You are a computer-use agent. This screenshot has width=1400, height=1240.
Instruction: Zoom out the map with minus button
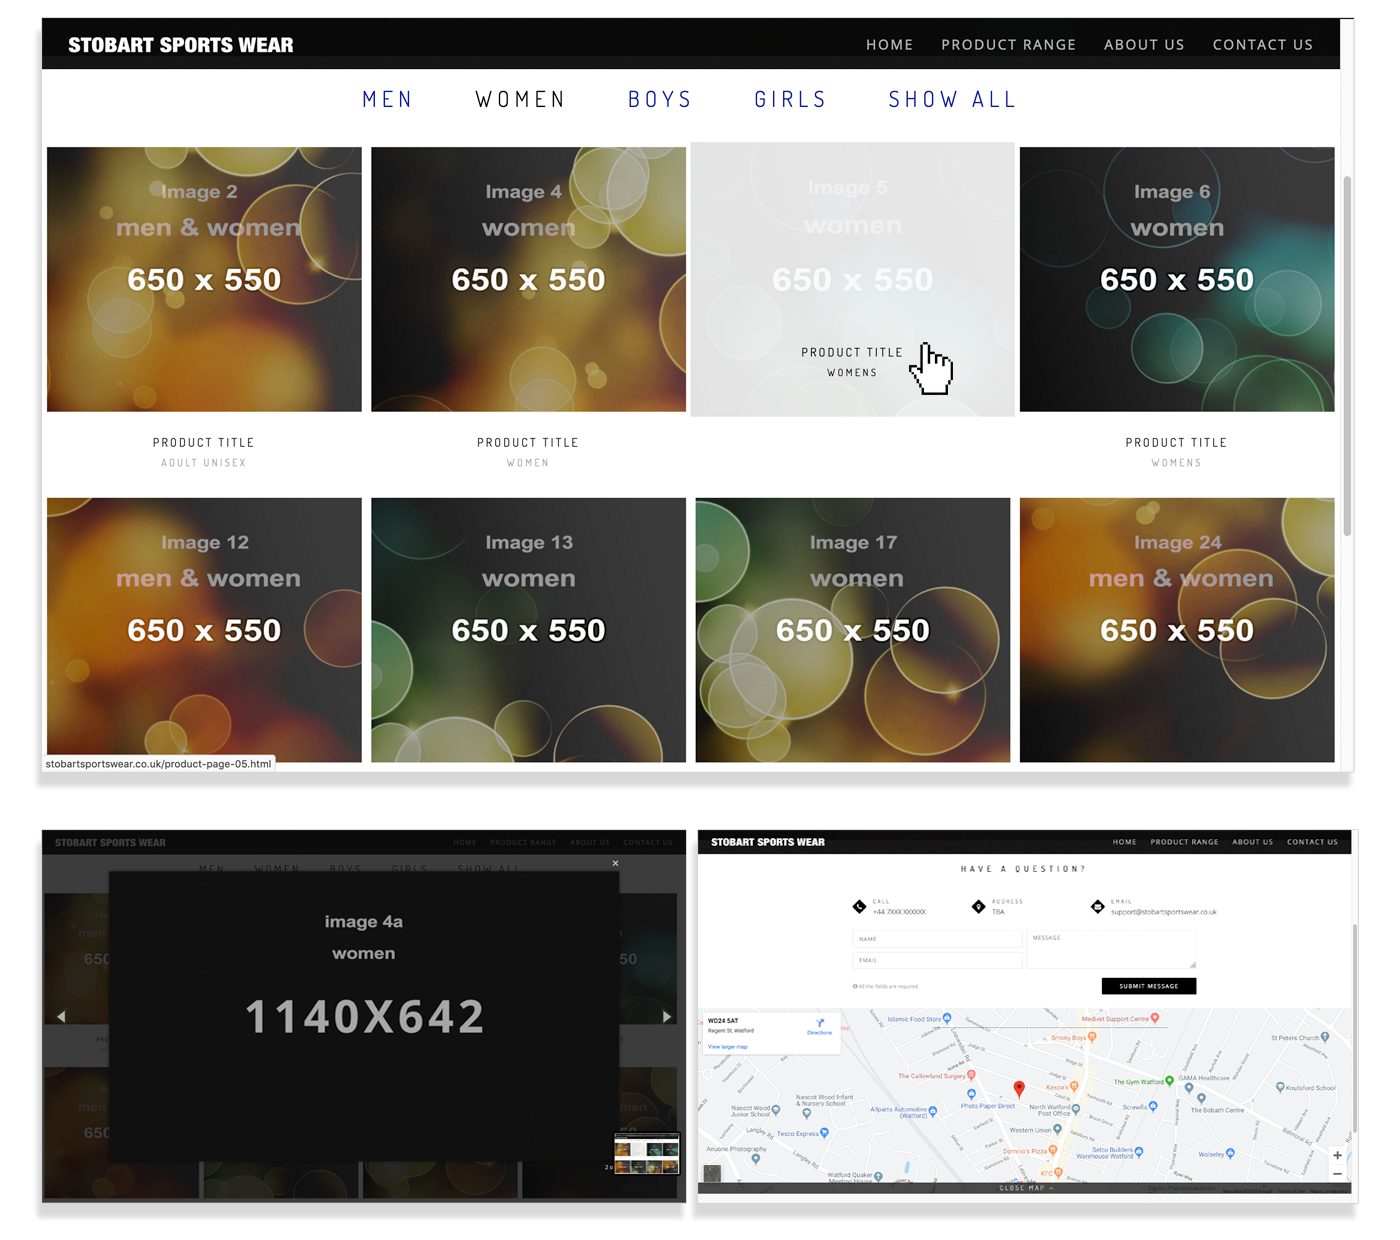[1337, 1173]
